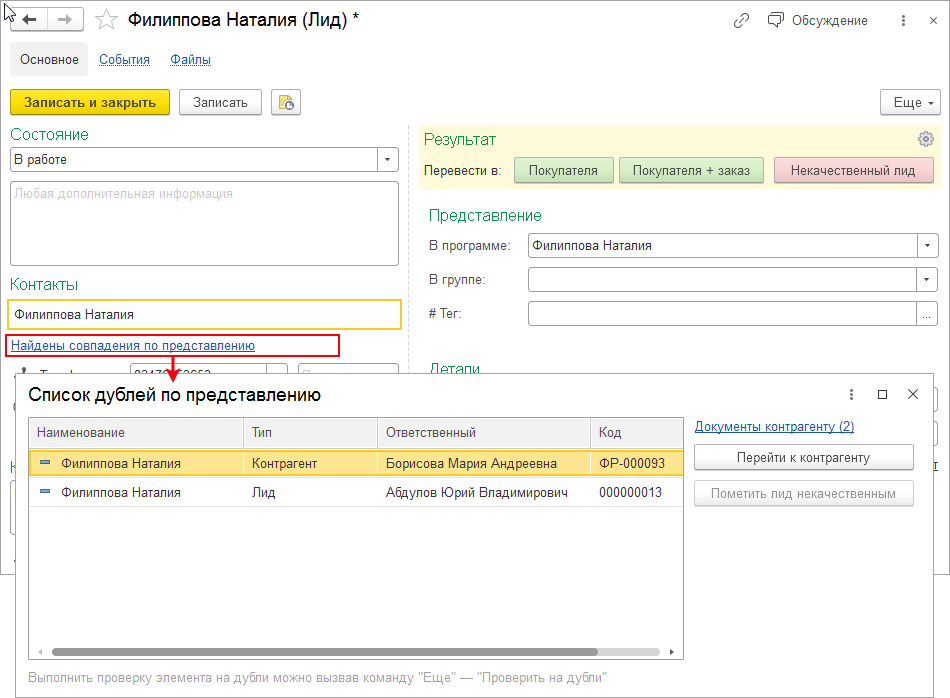
Task: Expand the В группе dropdown
Action: point(928,280)
